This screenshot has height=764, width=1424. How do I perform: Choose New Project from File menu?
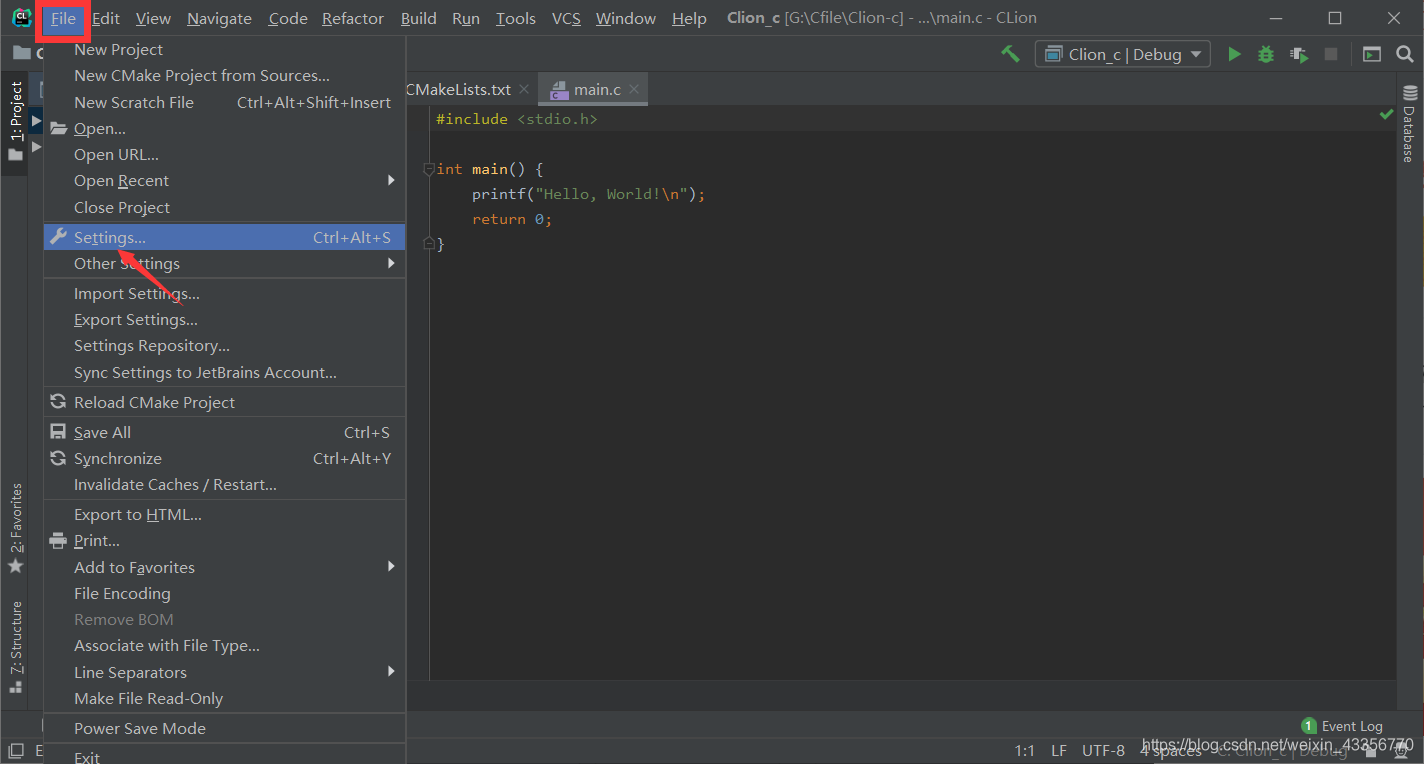tap(225, 49)
